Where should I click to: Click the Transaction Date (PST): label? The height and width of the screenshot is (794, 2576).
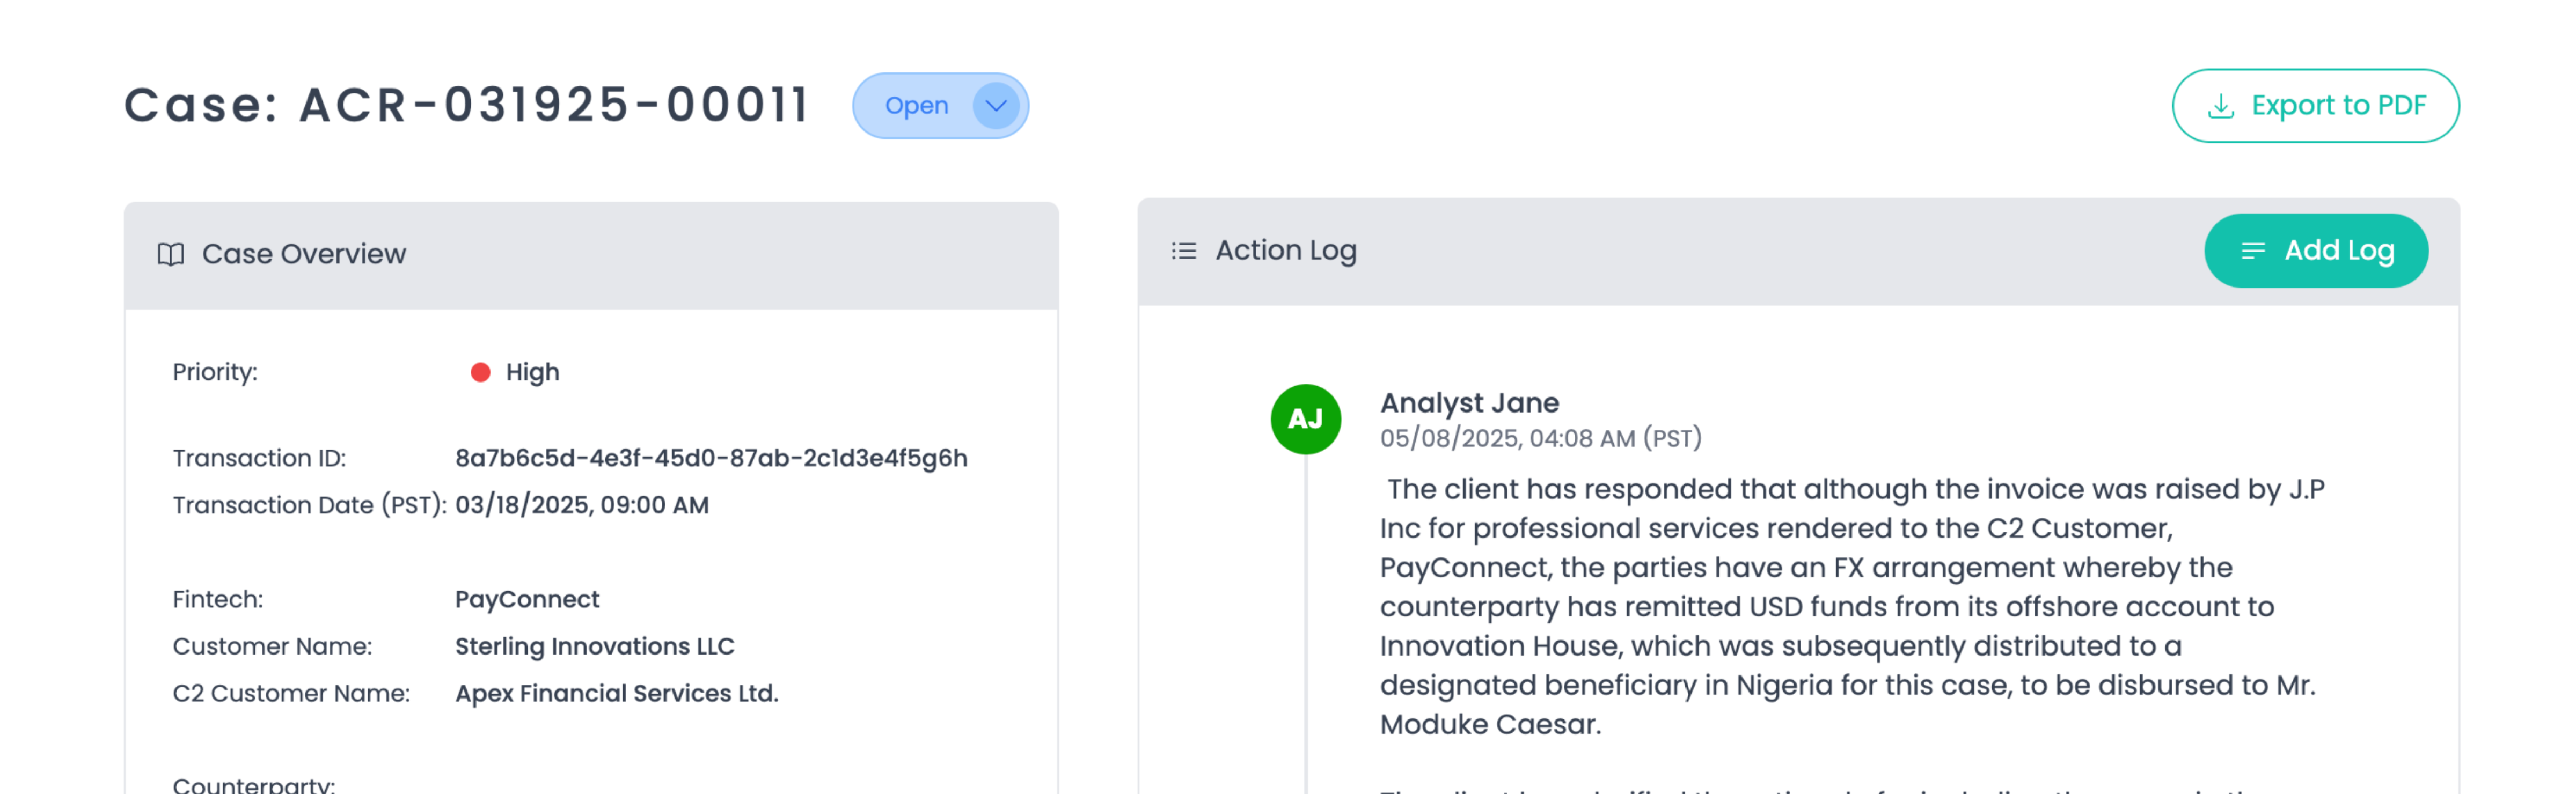[310, 505]
